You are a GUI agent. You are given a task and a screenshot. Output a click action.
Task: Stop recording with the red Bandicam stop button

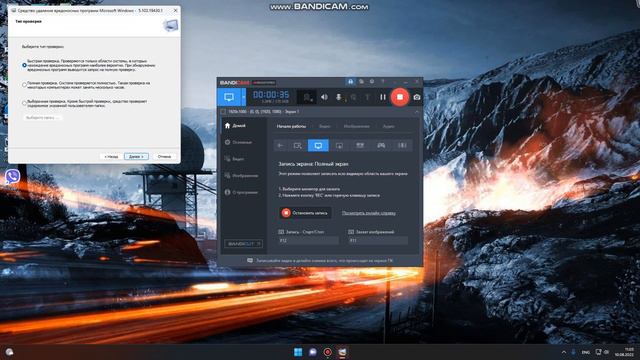tap(400, 97)
